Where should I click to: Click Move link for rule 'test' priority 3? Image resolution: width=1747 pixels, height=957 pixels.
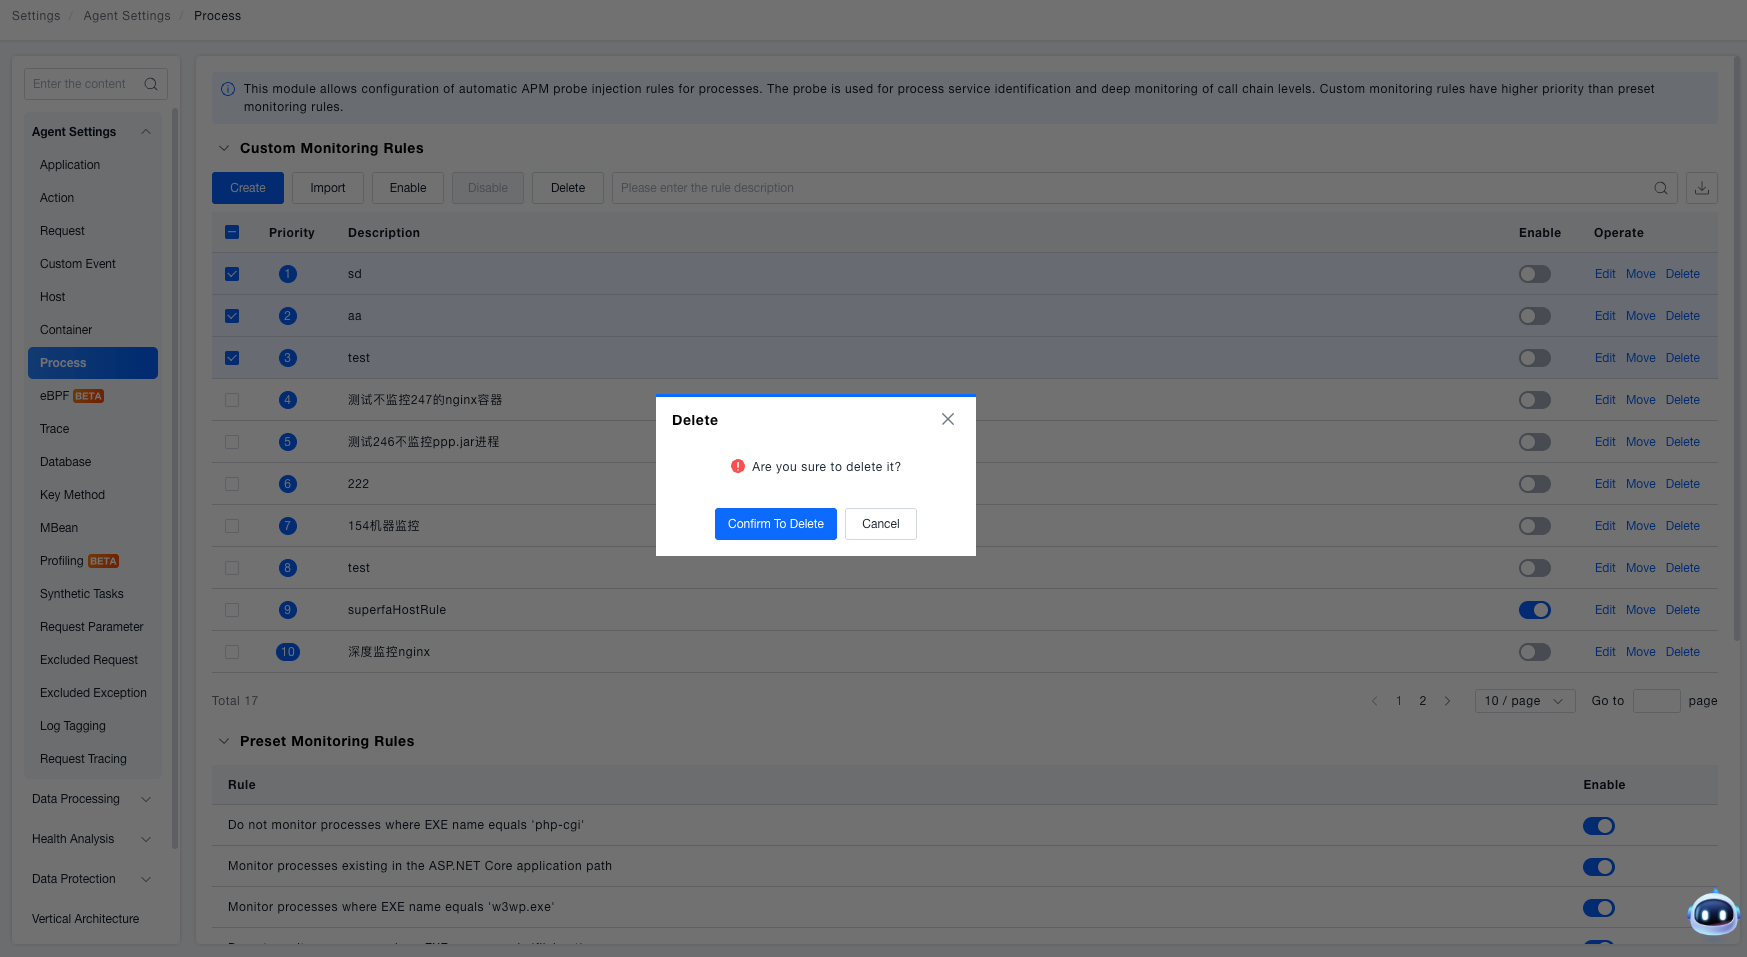click(1641, 358)
